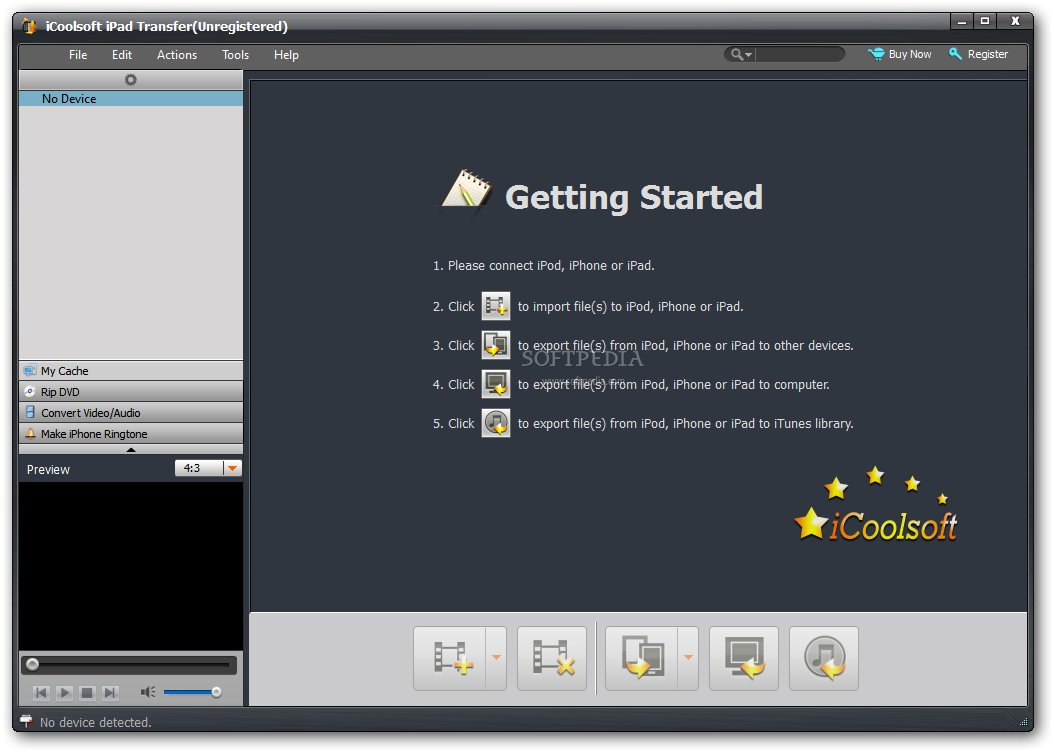Click the 'Please connect iPod, iPhone or iPad.' text

551,265
